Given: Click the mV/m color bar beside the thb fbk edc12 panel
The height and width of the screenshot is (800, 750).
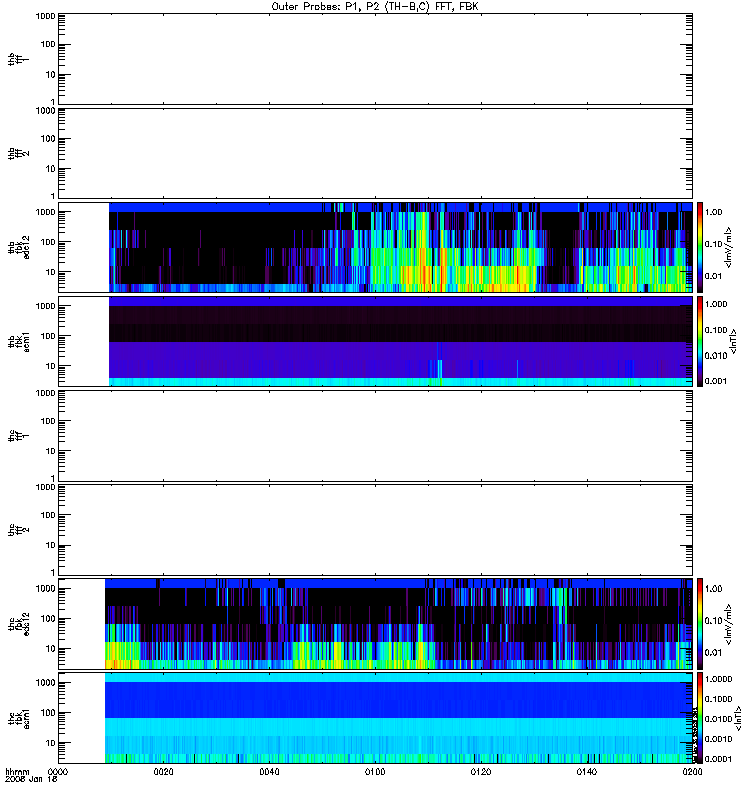Looking at the screenshot, I should 700,247.
